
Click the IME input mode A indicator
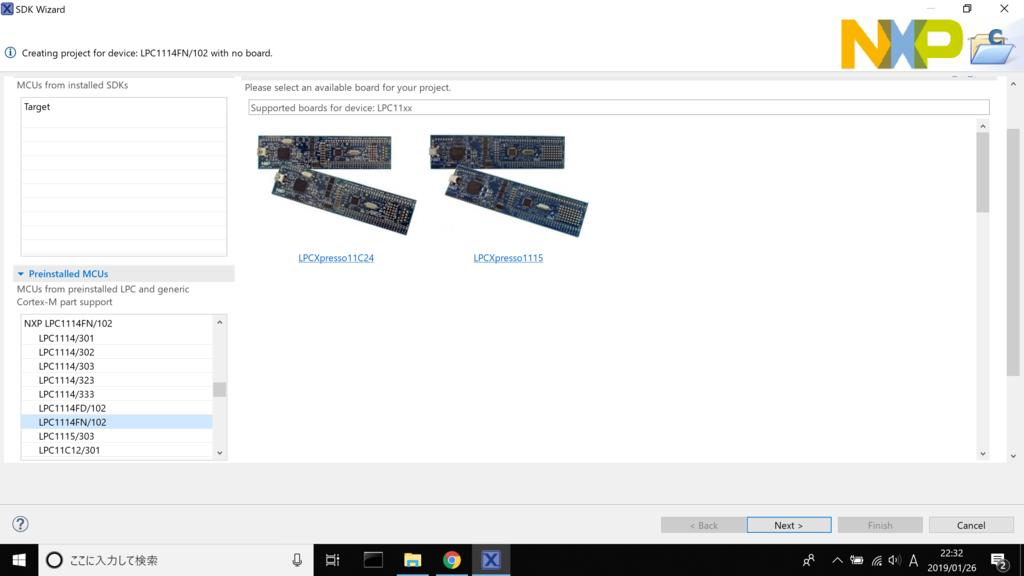pos(913,560)
